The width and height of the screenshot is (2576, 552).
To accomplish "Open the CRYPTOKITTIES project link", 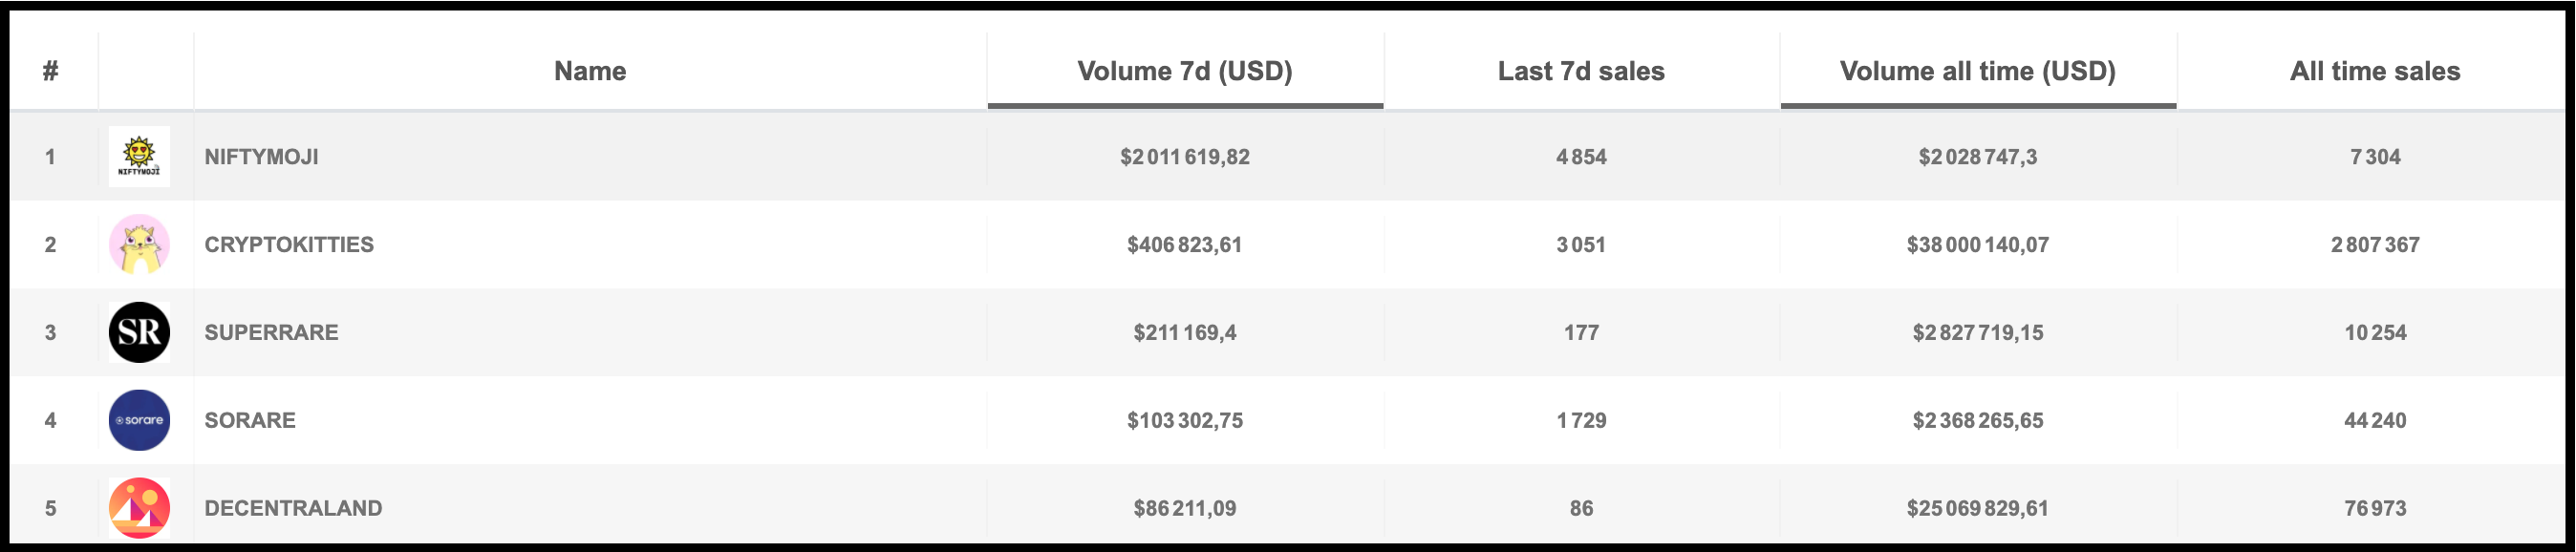I will point(289,244).
